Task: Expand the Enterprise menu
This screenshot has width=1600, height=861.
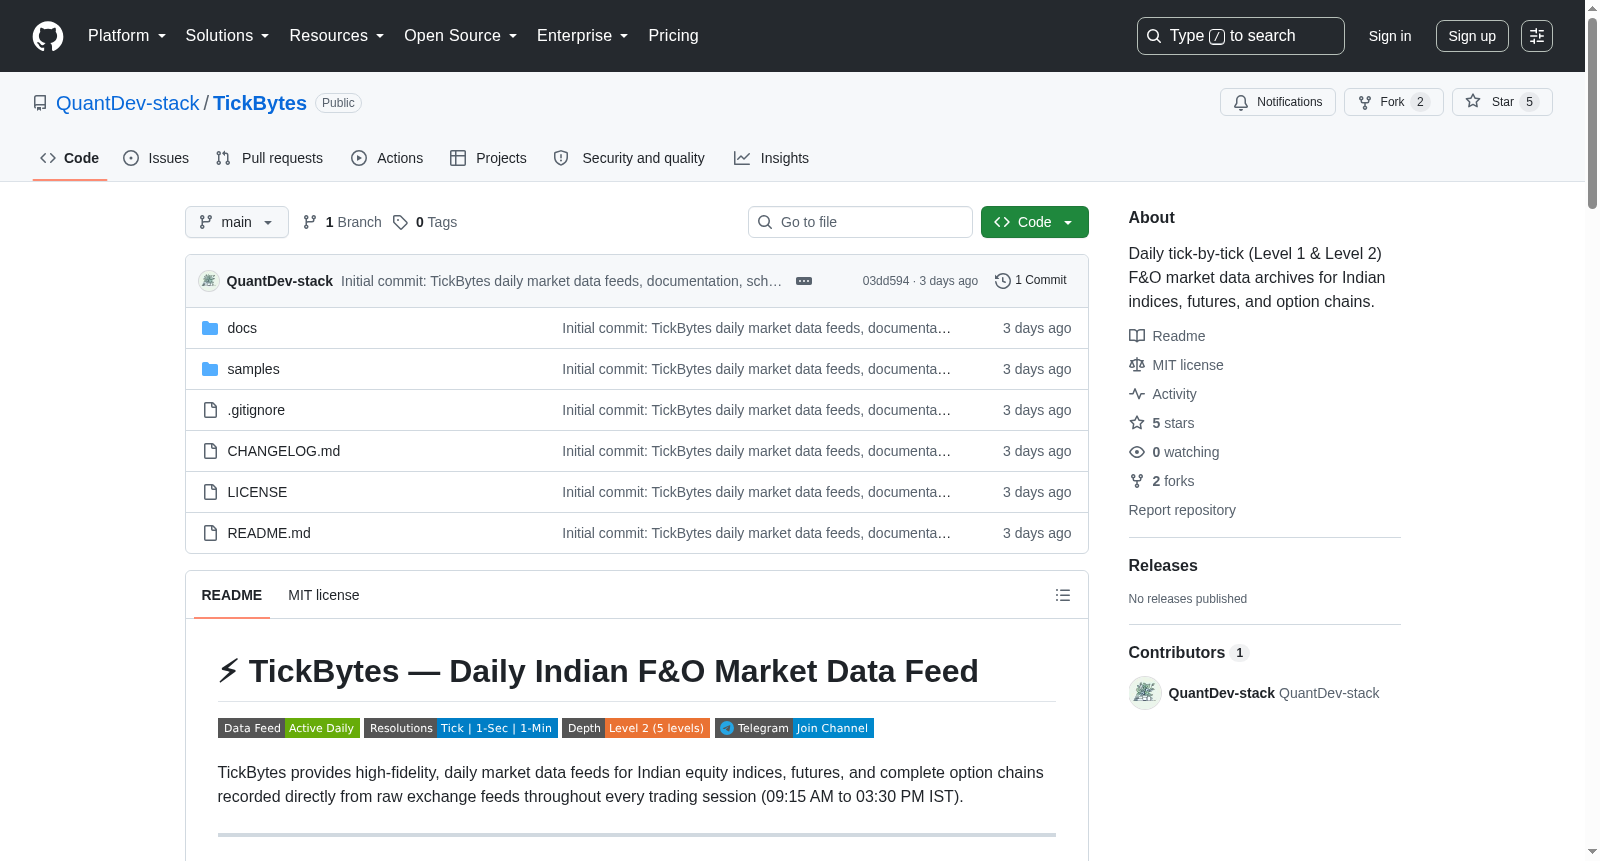Action: tap(583, 36)
